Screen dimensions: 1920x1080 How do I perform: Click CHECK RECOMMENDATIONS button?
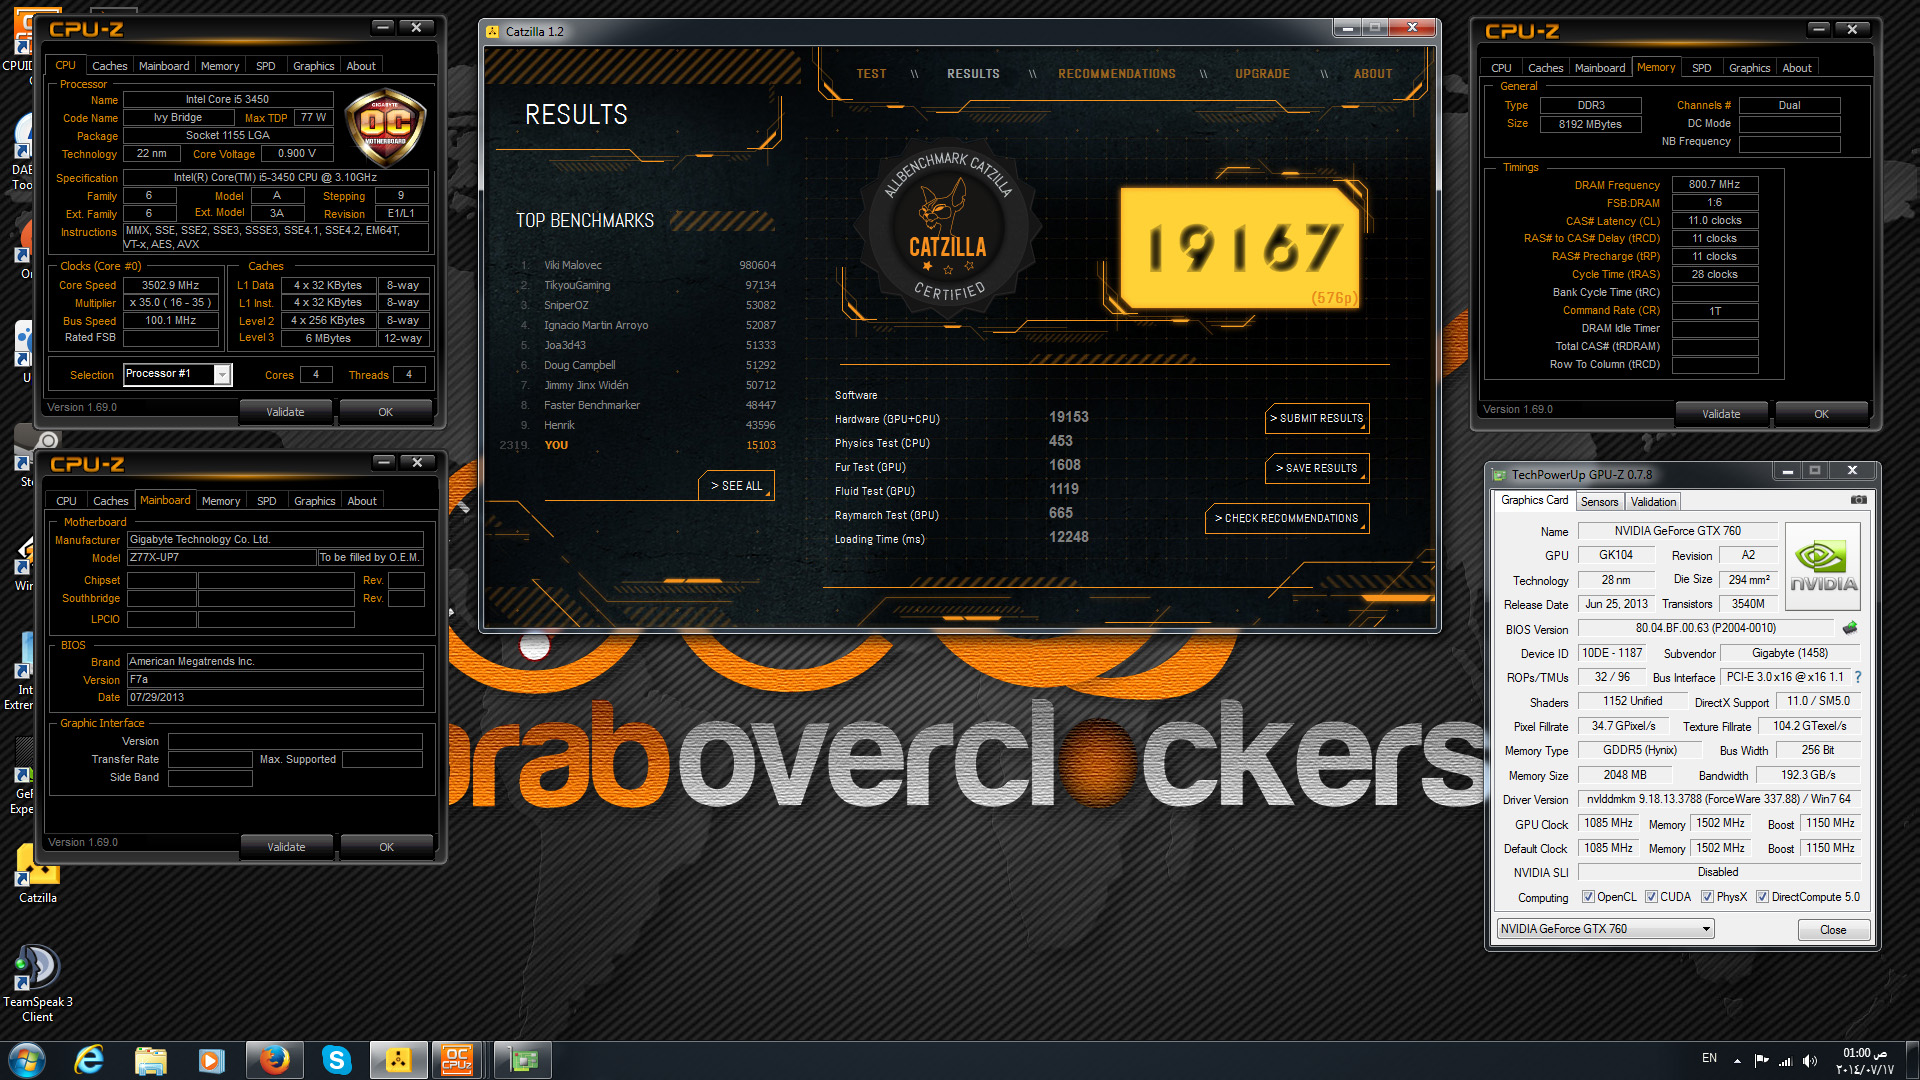1287,519
